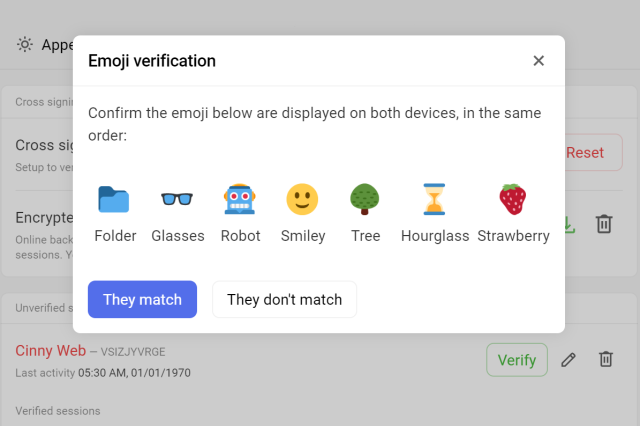Image resolution: width=640 pixels, height=426 pixels.
Task: Click the Folder emoji icon
Action: click(x=114, y=199)
